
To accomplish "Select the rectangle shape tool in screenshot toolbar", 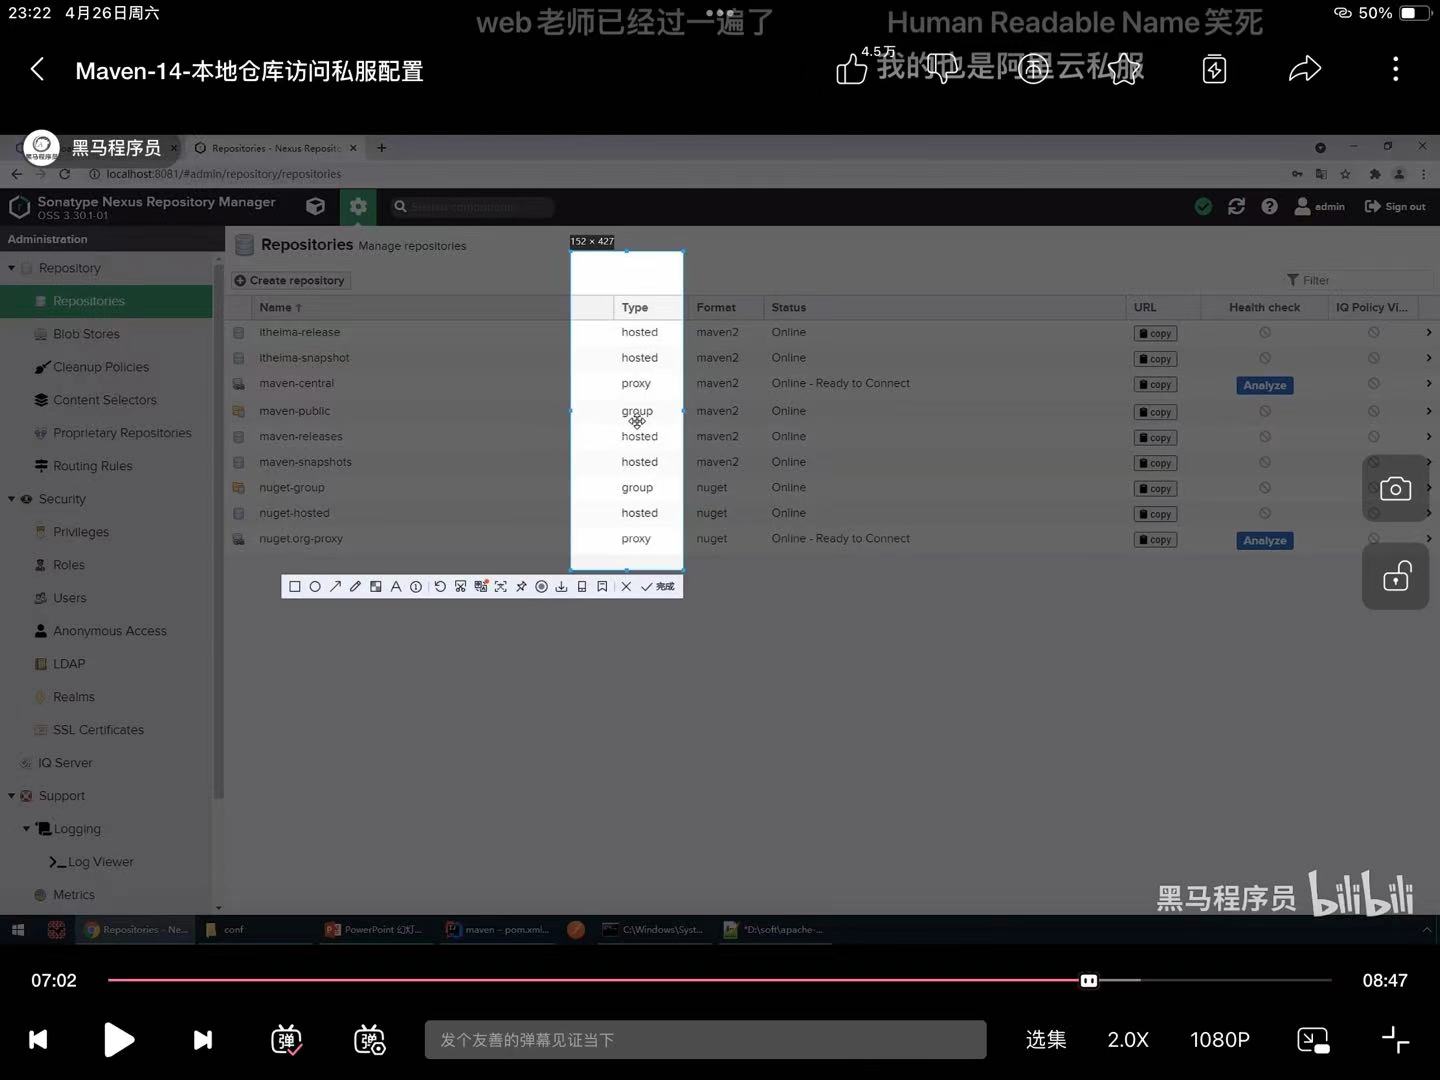I will (295, 587).
